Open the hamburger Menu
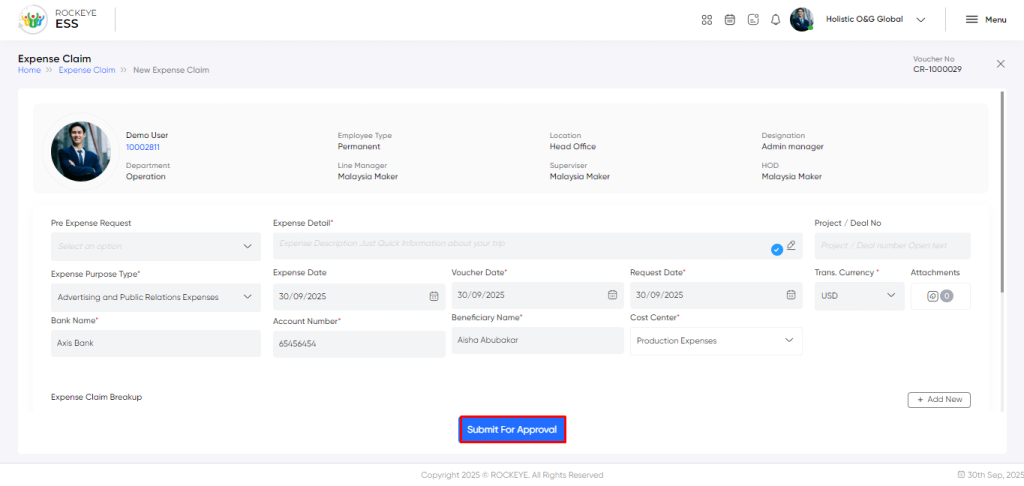This screenshot has height=486, width=1024. coord(985,19)
